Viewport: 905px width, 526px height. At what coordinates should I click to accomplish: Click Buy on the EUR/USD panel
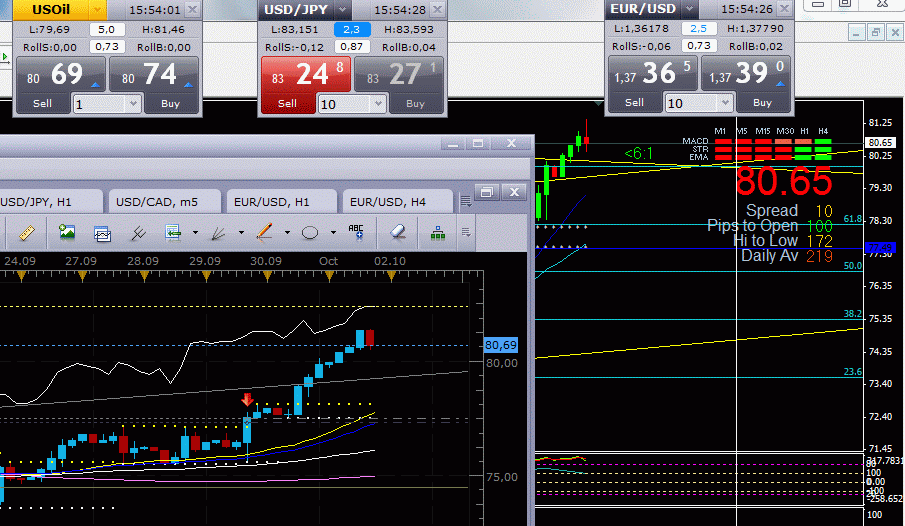(762, 102)
